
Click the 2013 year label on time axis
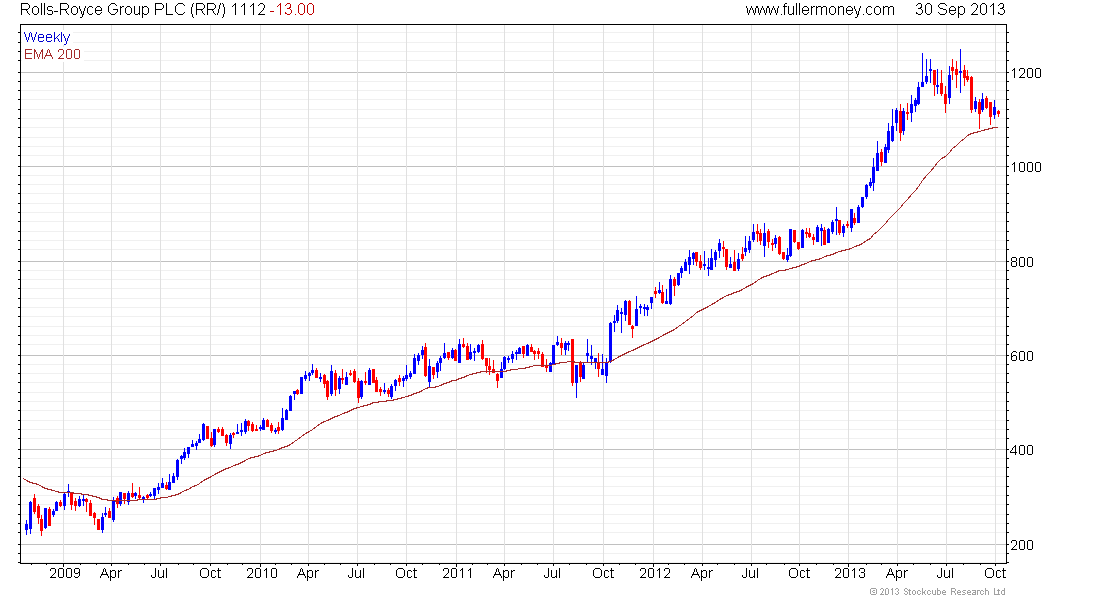[850, 573]
